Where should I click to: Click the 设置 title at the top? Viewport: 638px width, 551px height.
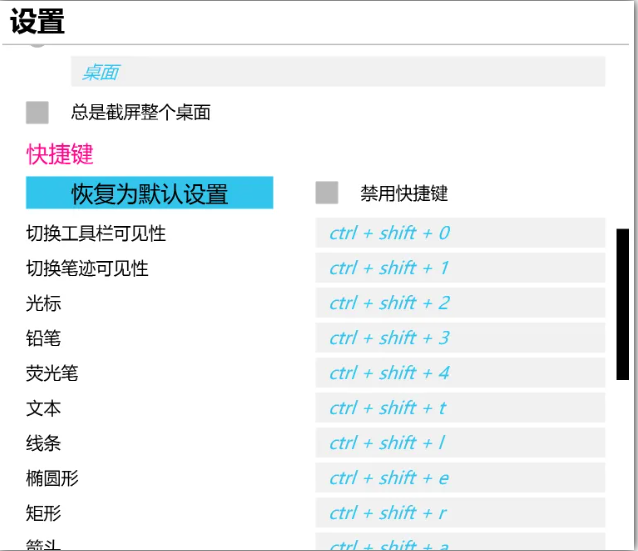(37, 21)
